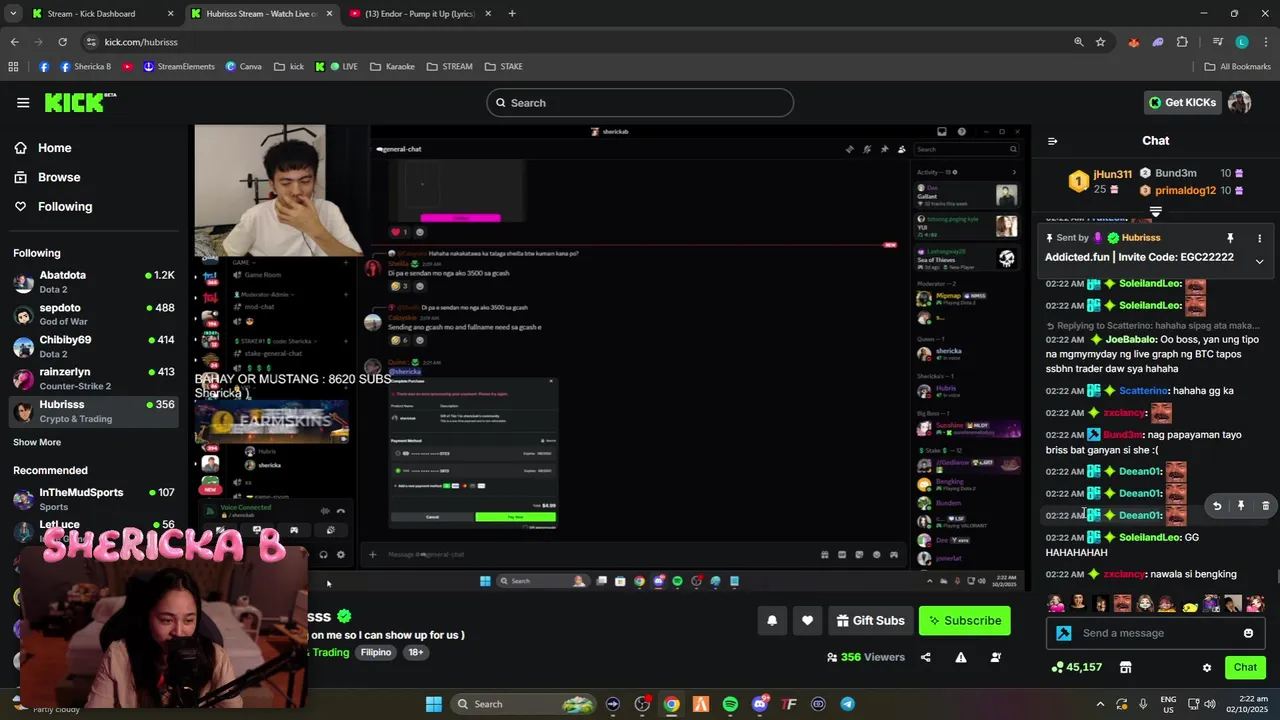Open Chibiby69's channel
Image resolution: width=1280 pixels, height=720 pixels.
94,346
